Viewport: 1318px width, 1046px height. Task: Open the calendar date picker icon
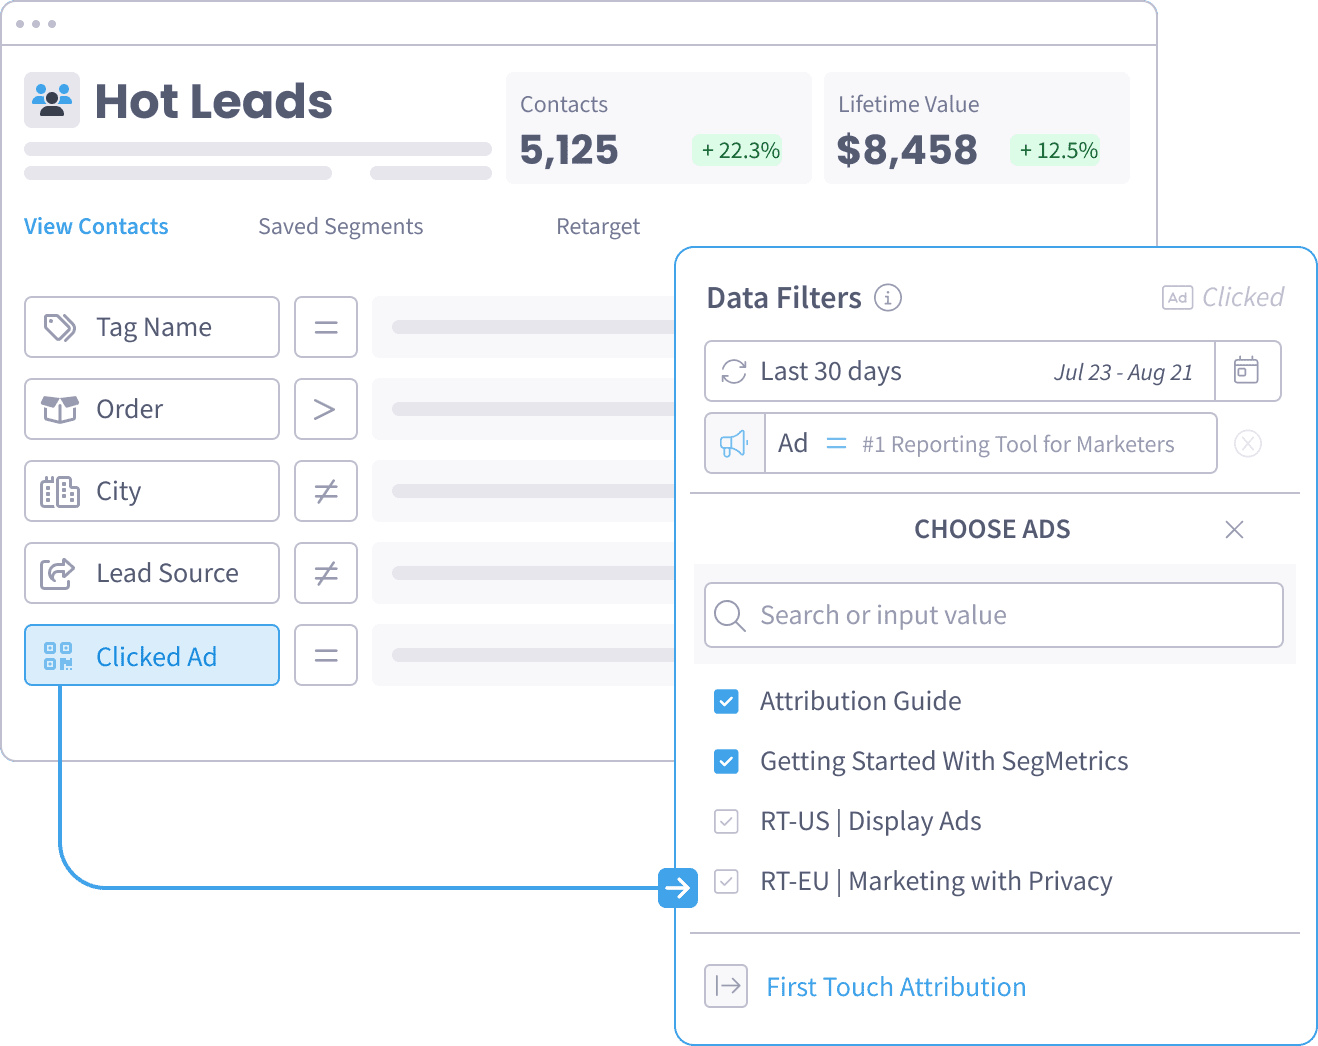(1246, 371)
